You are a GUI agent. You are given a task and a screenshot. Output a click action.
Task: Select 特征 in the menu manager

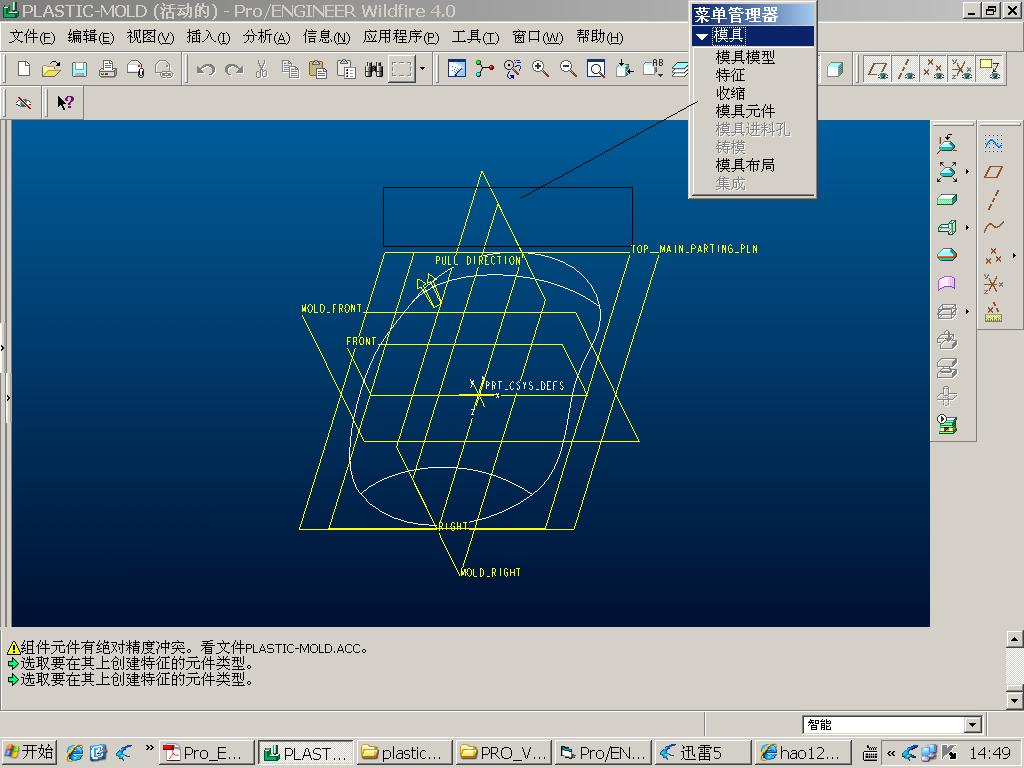pyautogui.click(x=730, y=75)
